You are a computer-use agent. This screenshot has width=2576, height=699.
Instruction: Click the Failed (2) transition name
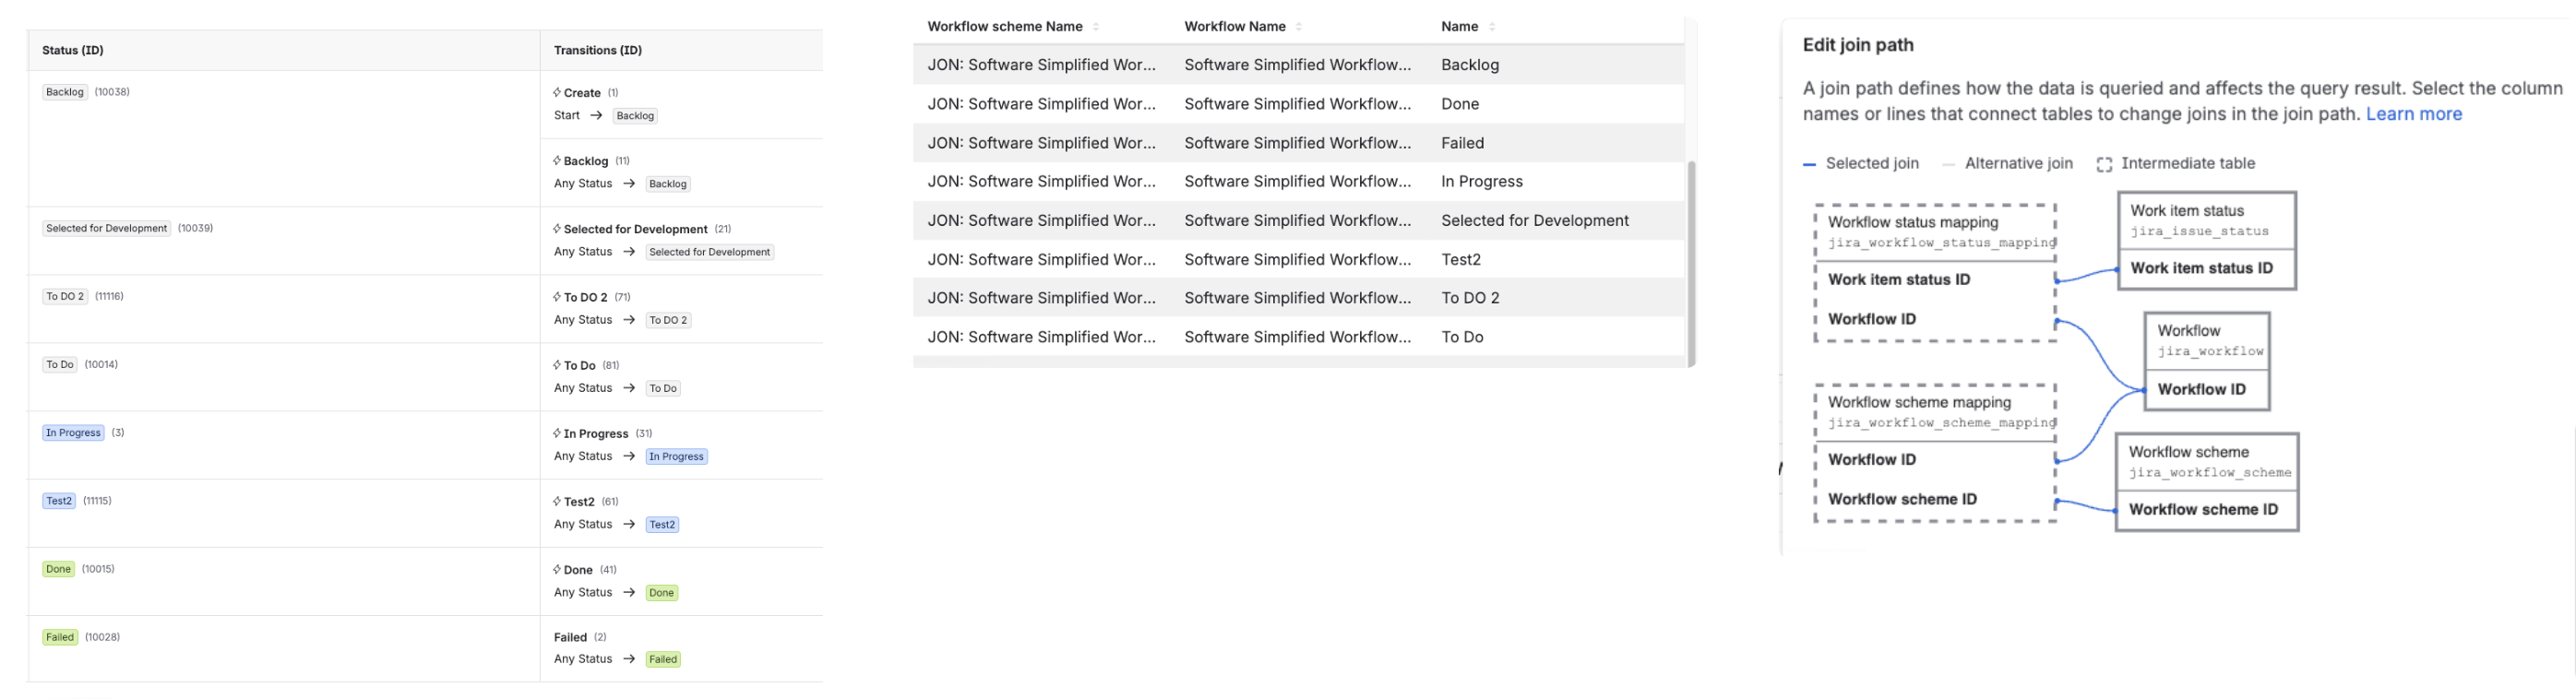570,637
